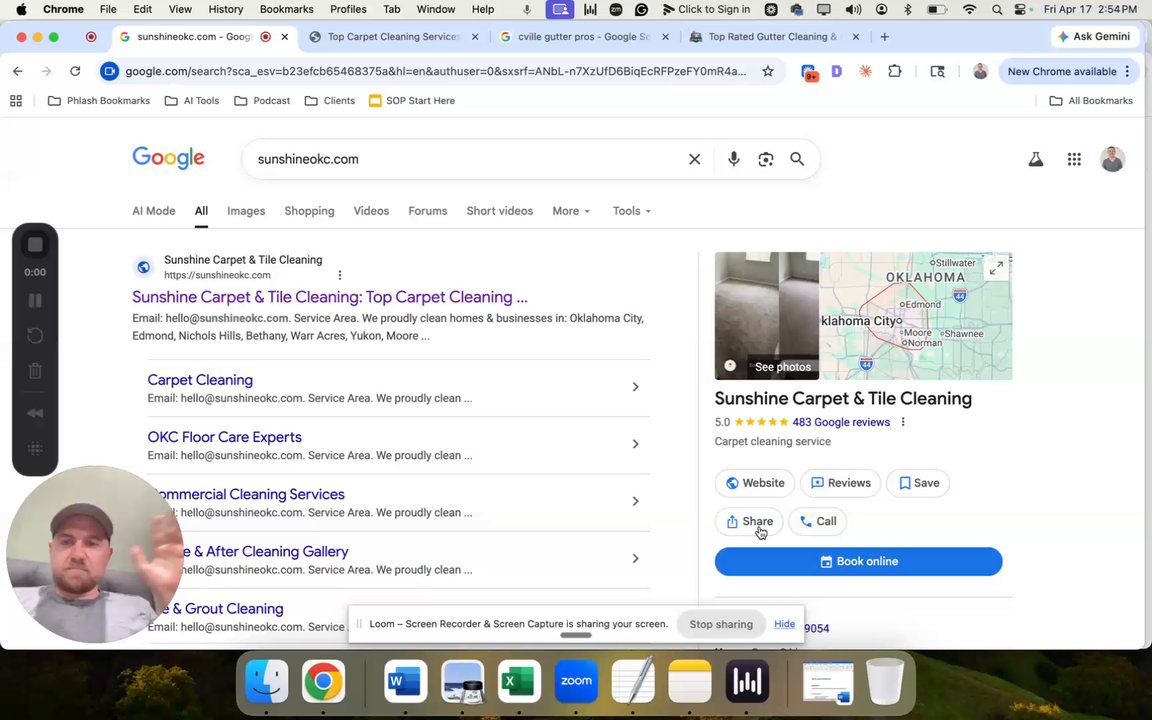The height and width of the screenshot is (720, 1152).
Task: Open Microsoft Word from the Dock
Action: point(406,681)
